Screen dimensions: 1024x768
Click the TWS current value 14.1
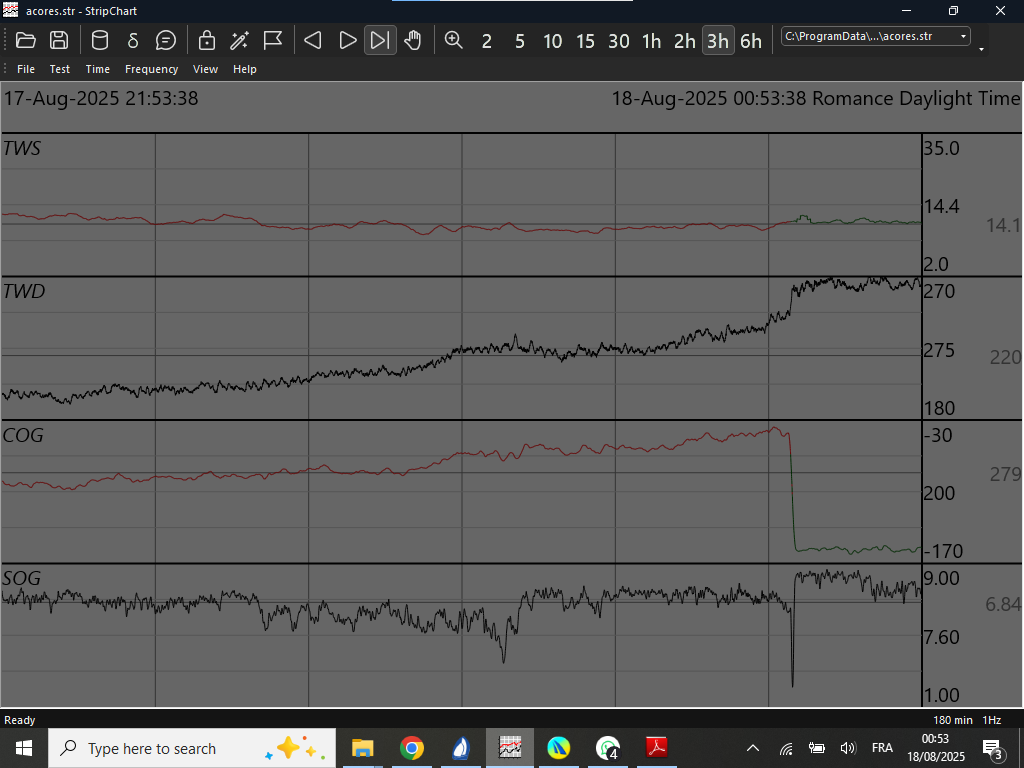tap(1003, 225)
